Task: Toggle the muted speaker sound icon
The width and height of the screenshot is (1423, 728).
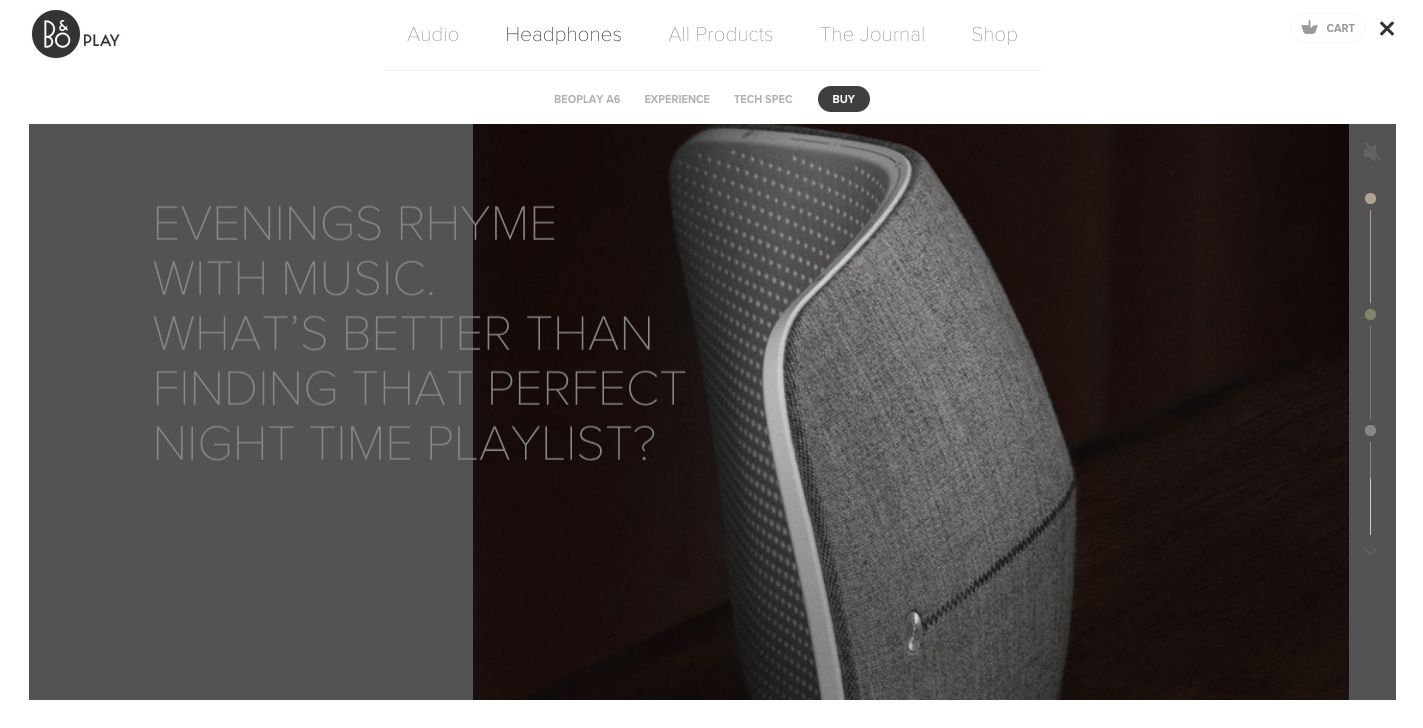Action: tap(1372, 152)
